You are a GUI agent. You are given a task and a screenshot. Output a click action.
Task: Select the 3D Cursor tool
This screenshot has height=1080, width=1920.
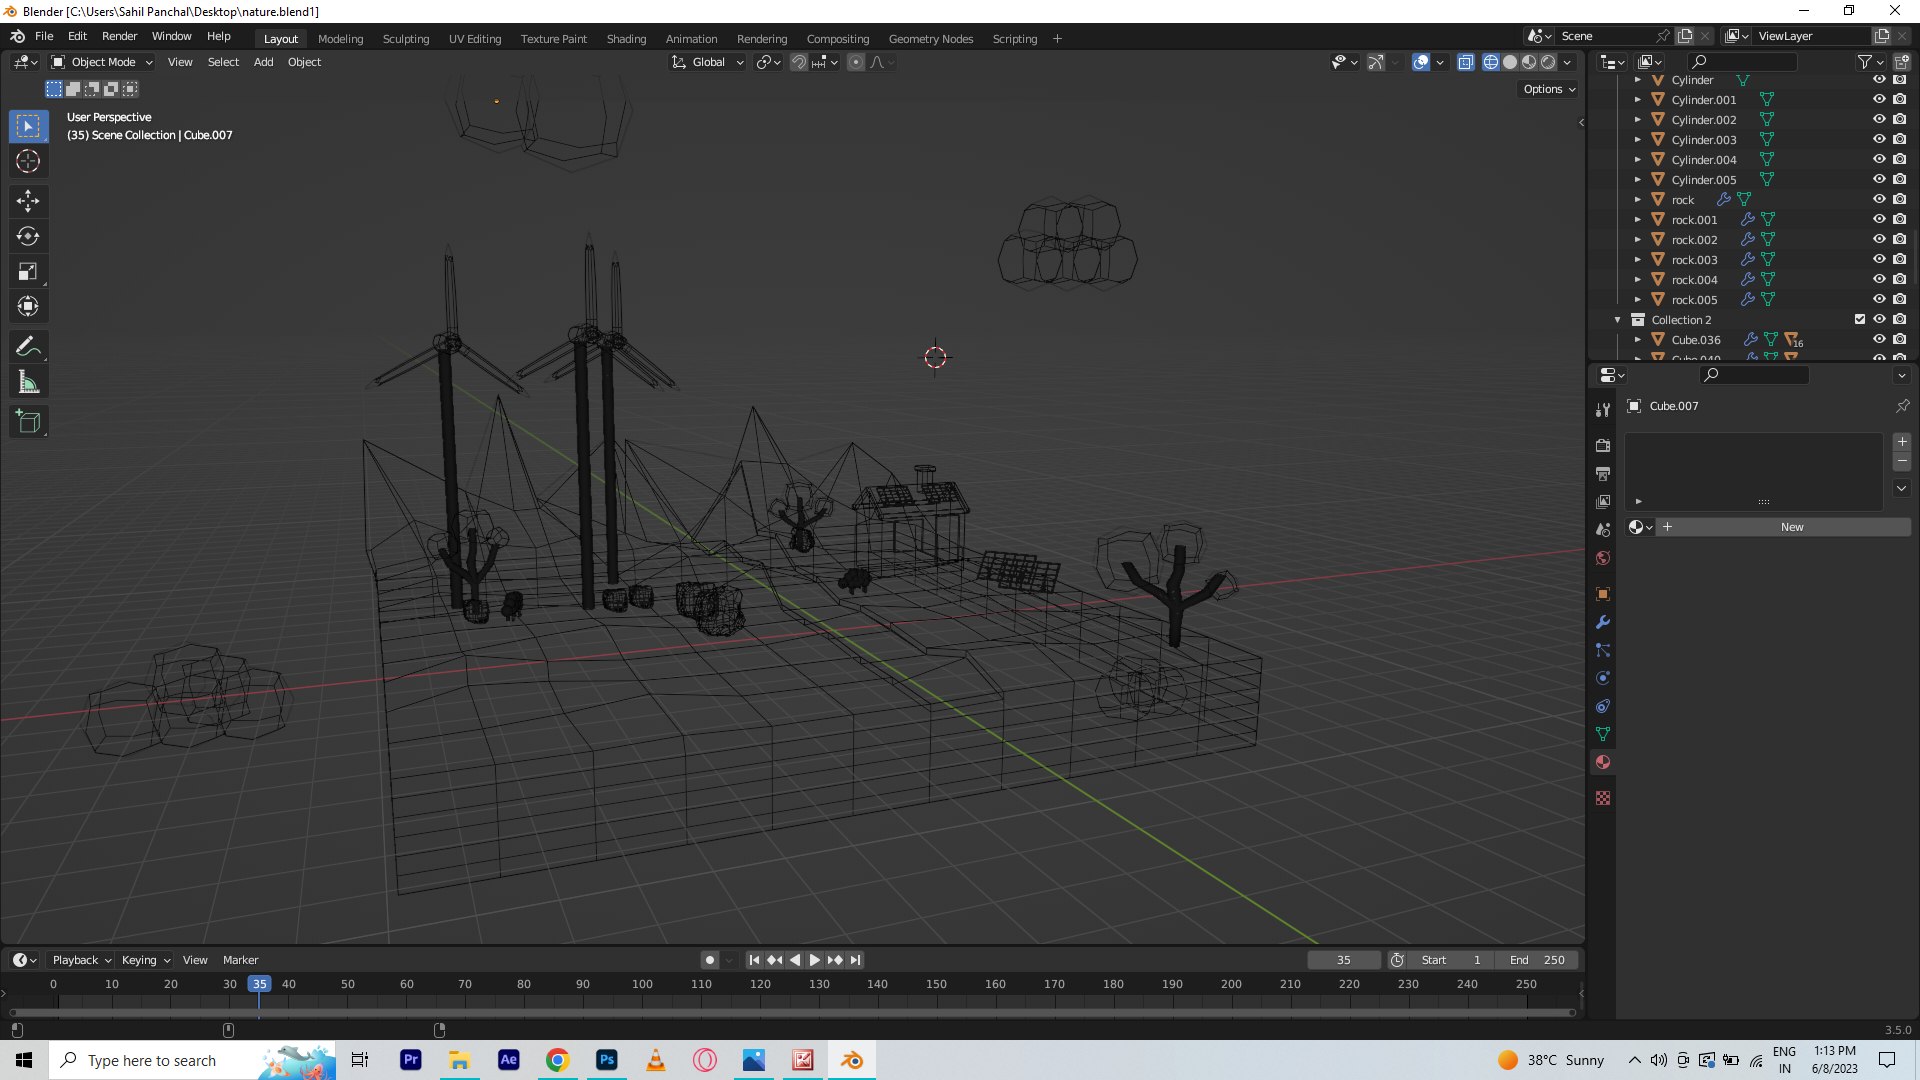click(x=28, y=161)
